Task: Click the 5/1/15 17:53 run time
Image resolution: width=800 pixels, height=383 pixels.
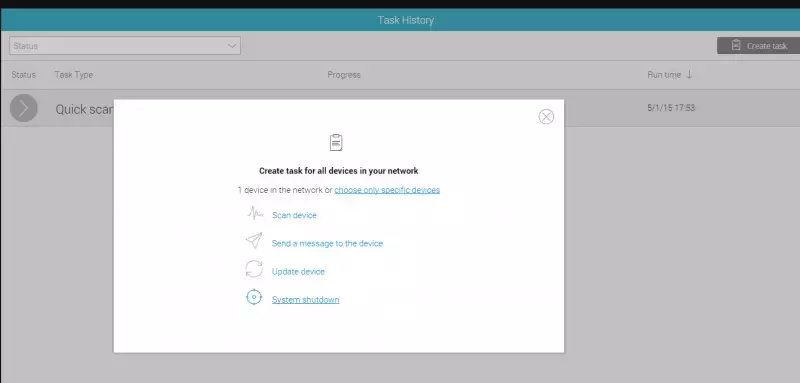Action: 671,108
